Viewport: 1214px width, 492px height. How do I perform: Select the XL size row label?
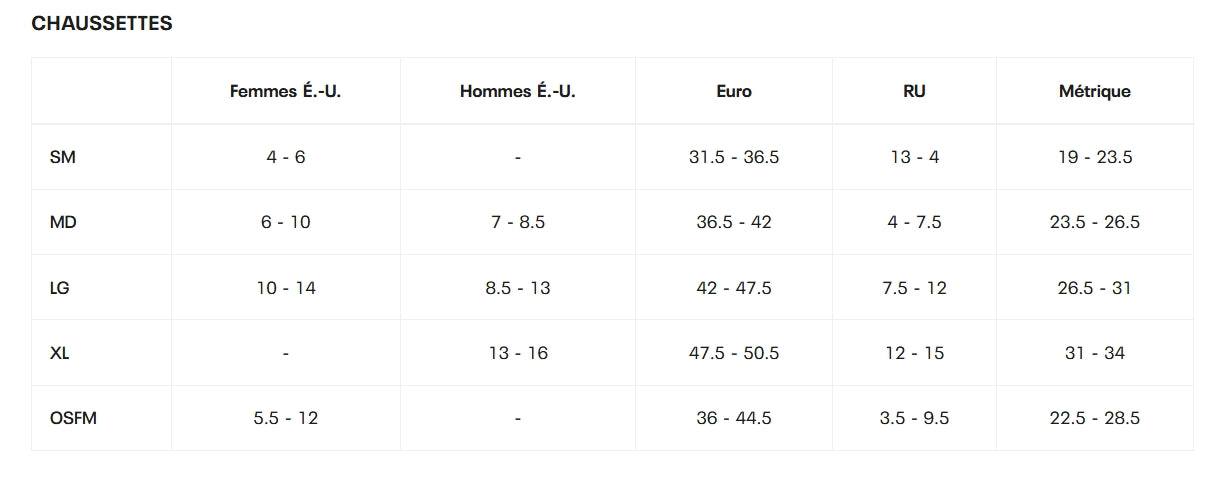click(60, 353)
